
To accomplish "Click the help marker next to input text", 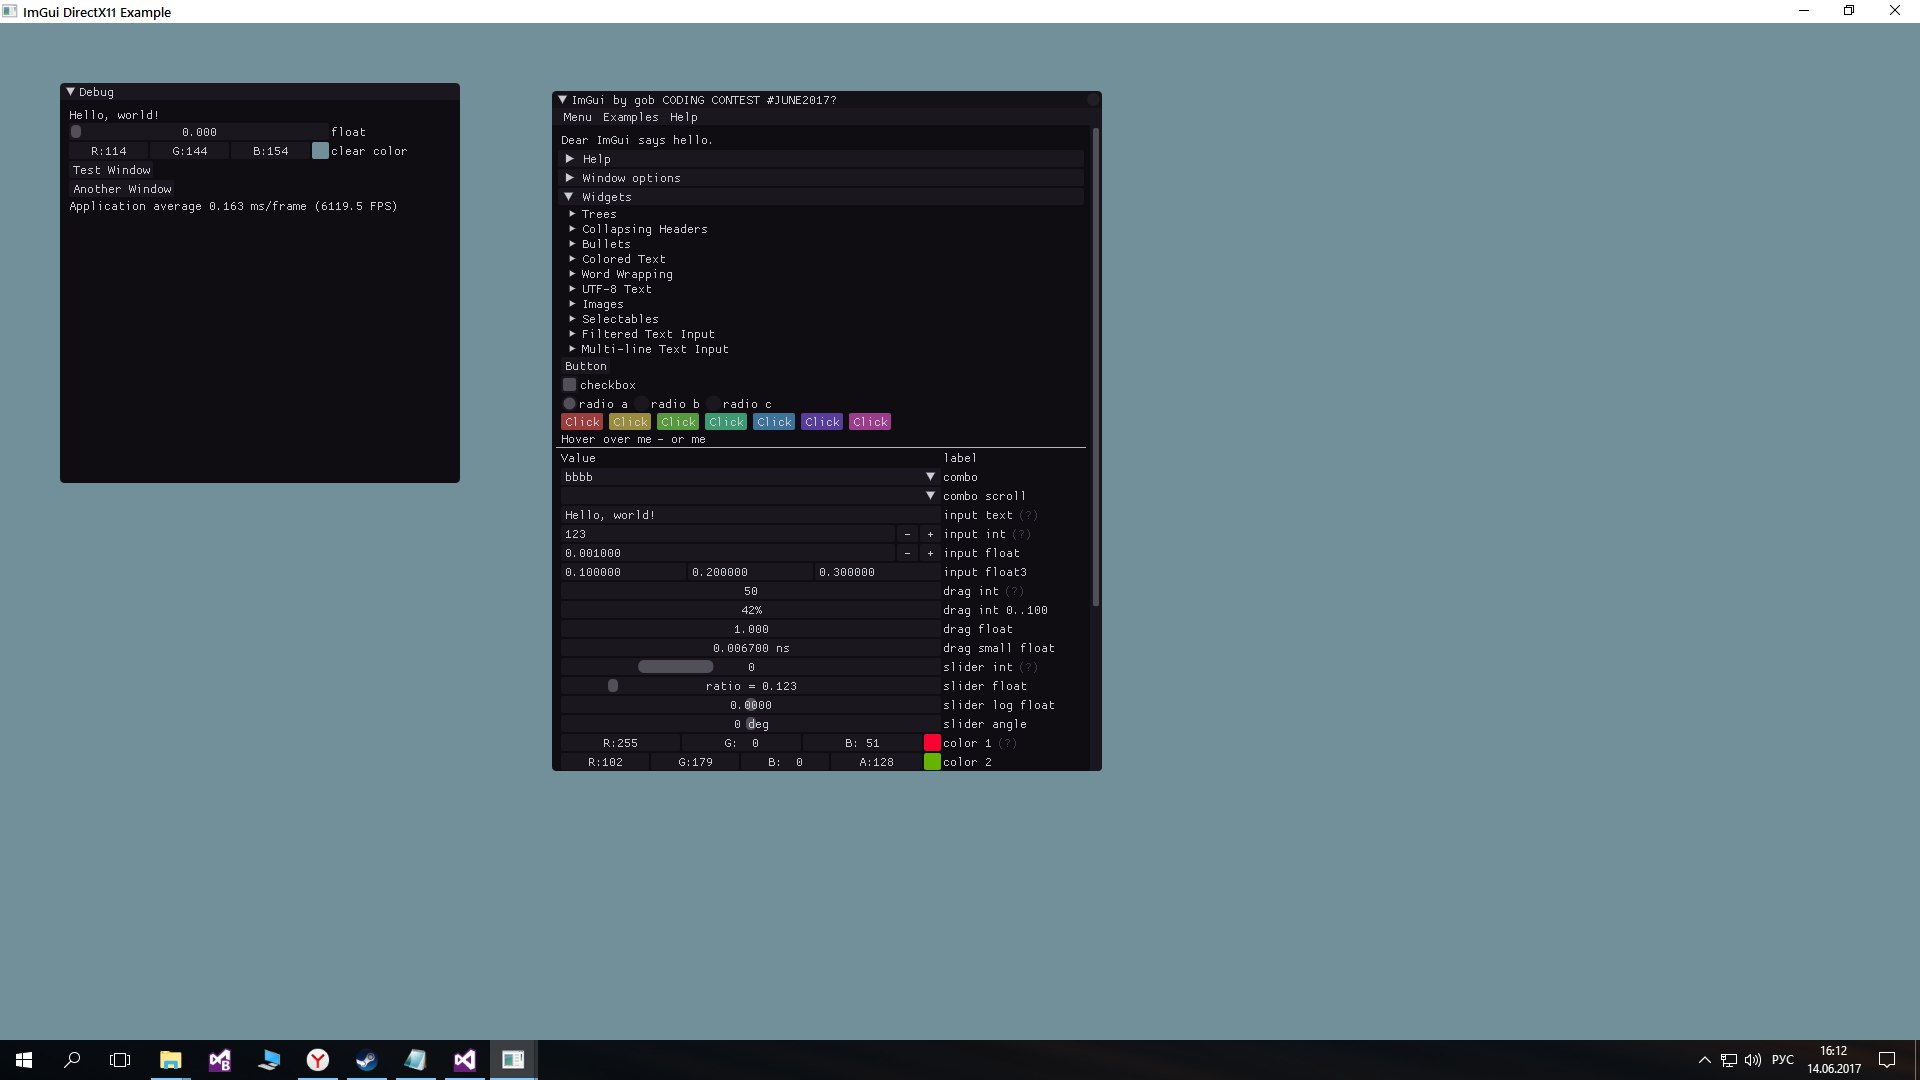I will [1028, 516].
